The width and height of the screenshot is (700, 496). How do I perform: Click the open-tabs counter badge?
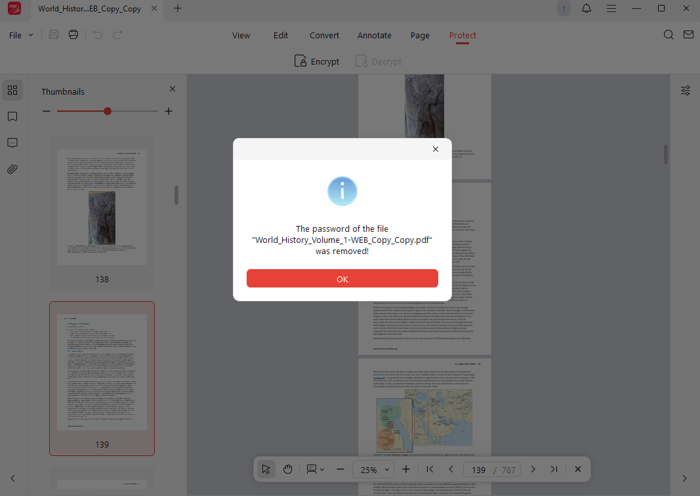tap(564, 8)
